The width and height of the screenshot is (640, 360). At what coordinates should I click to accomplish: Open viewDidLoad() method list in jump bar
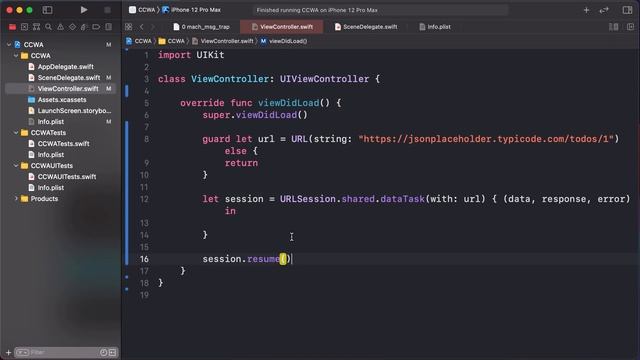click(x=284, y=41)
